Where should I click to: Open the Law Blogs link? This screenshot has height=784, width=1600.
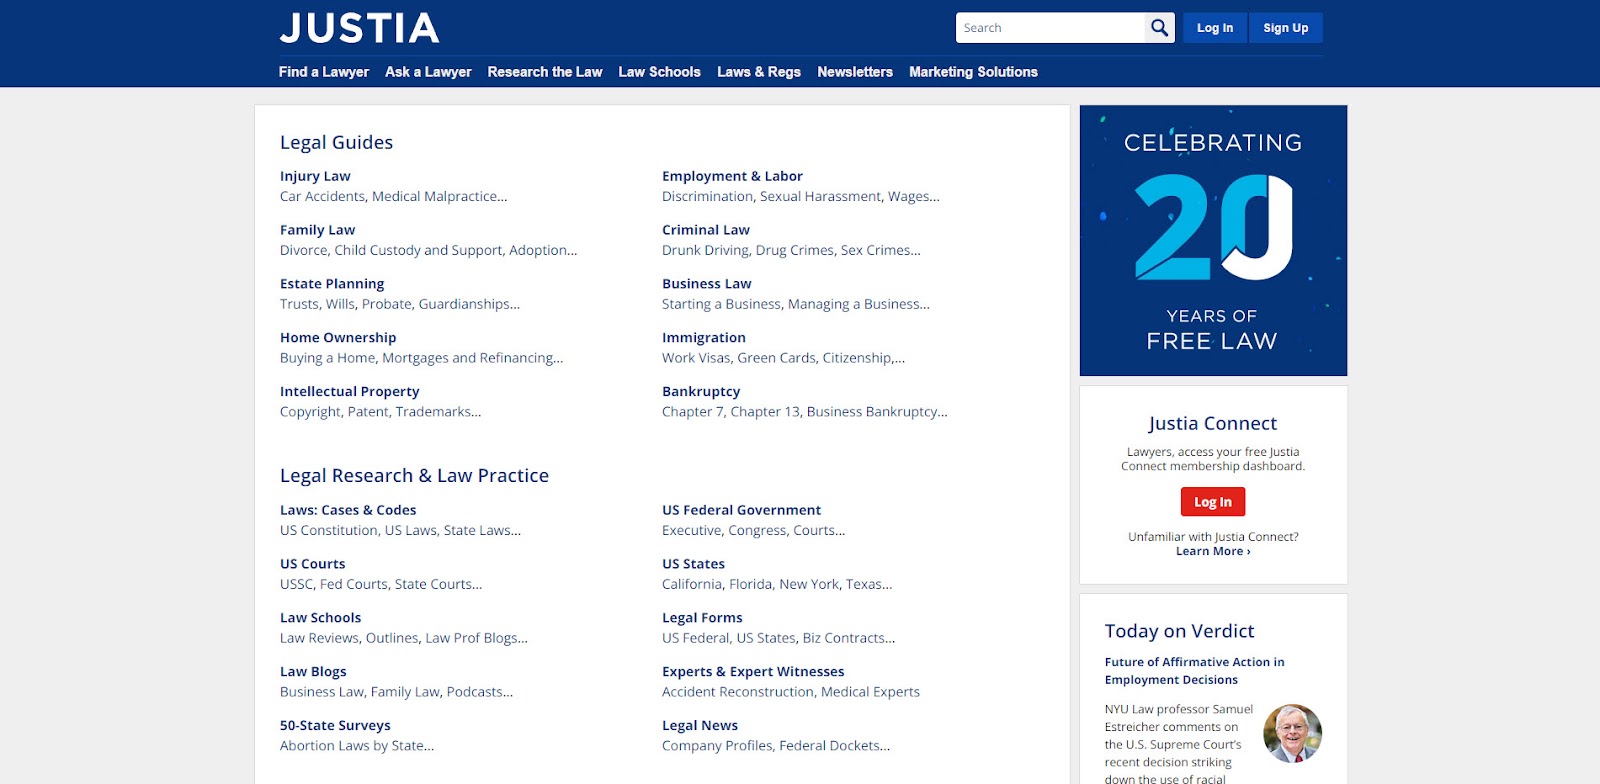click(313, 672)
